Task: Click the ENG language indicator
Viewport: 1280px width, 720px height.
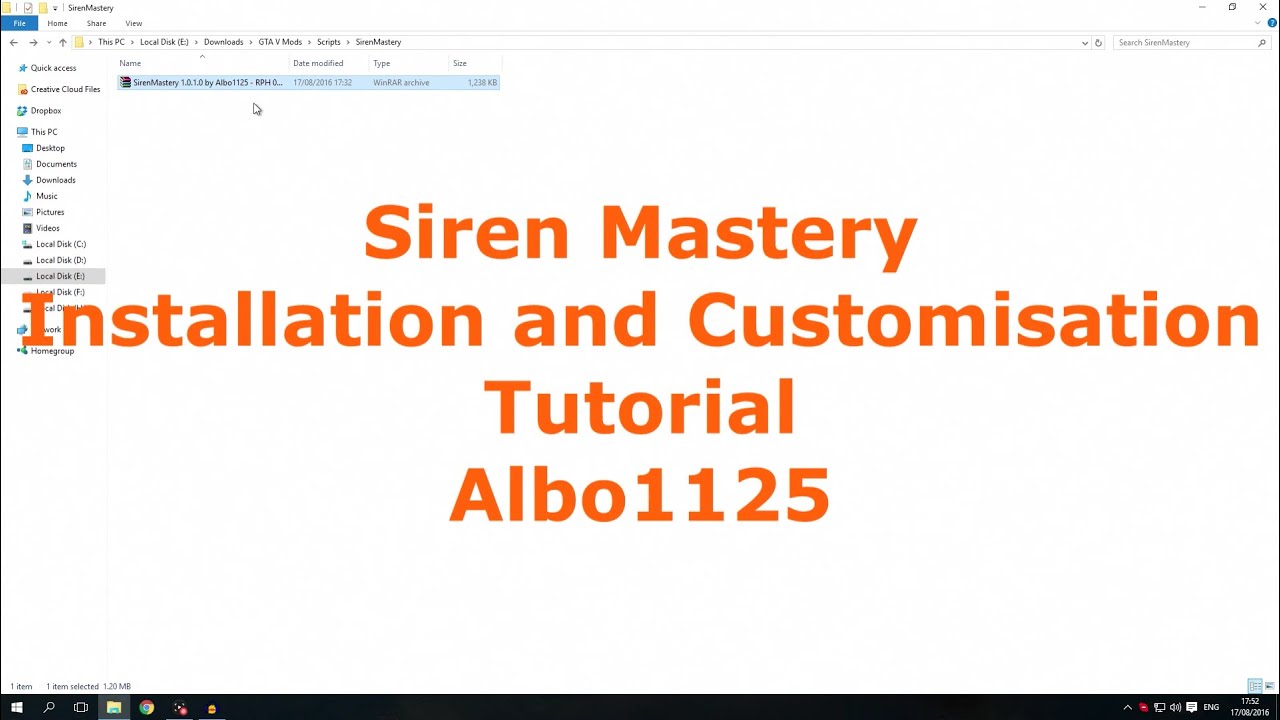Action: [1211, 707]
